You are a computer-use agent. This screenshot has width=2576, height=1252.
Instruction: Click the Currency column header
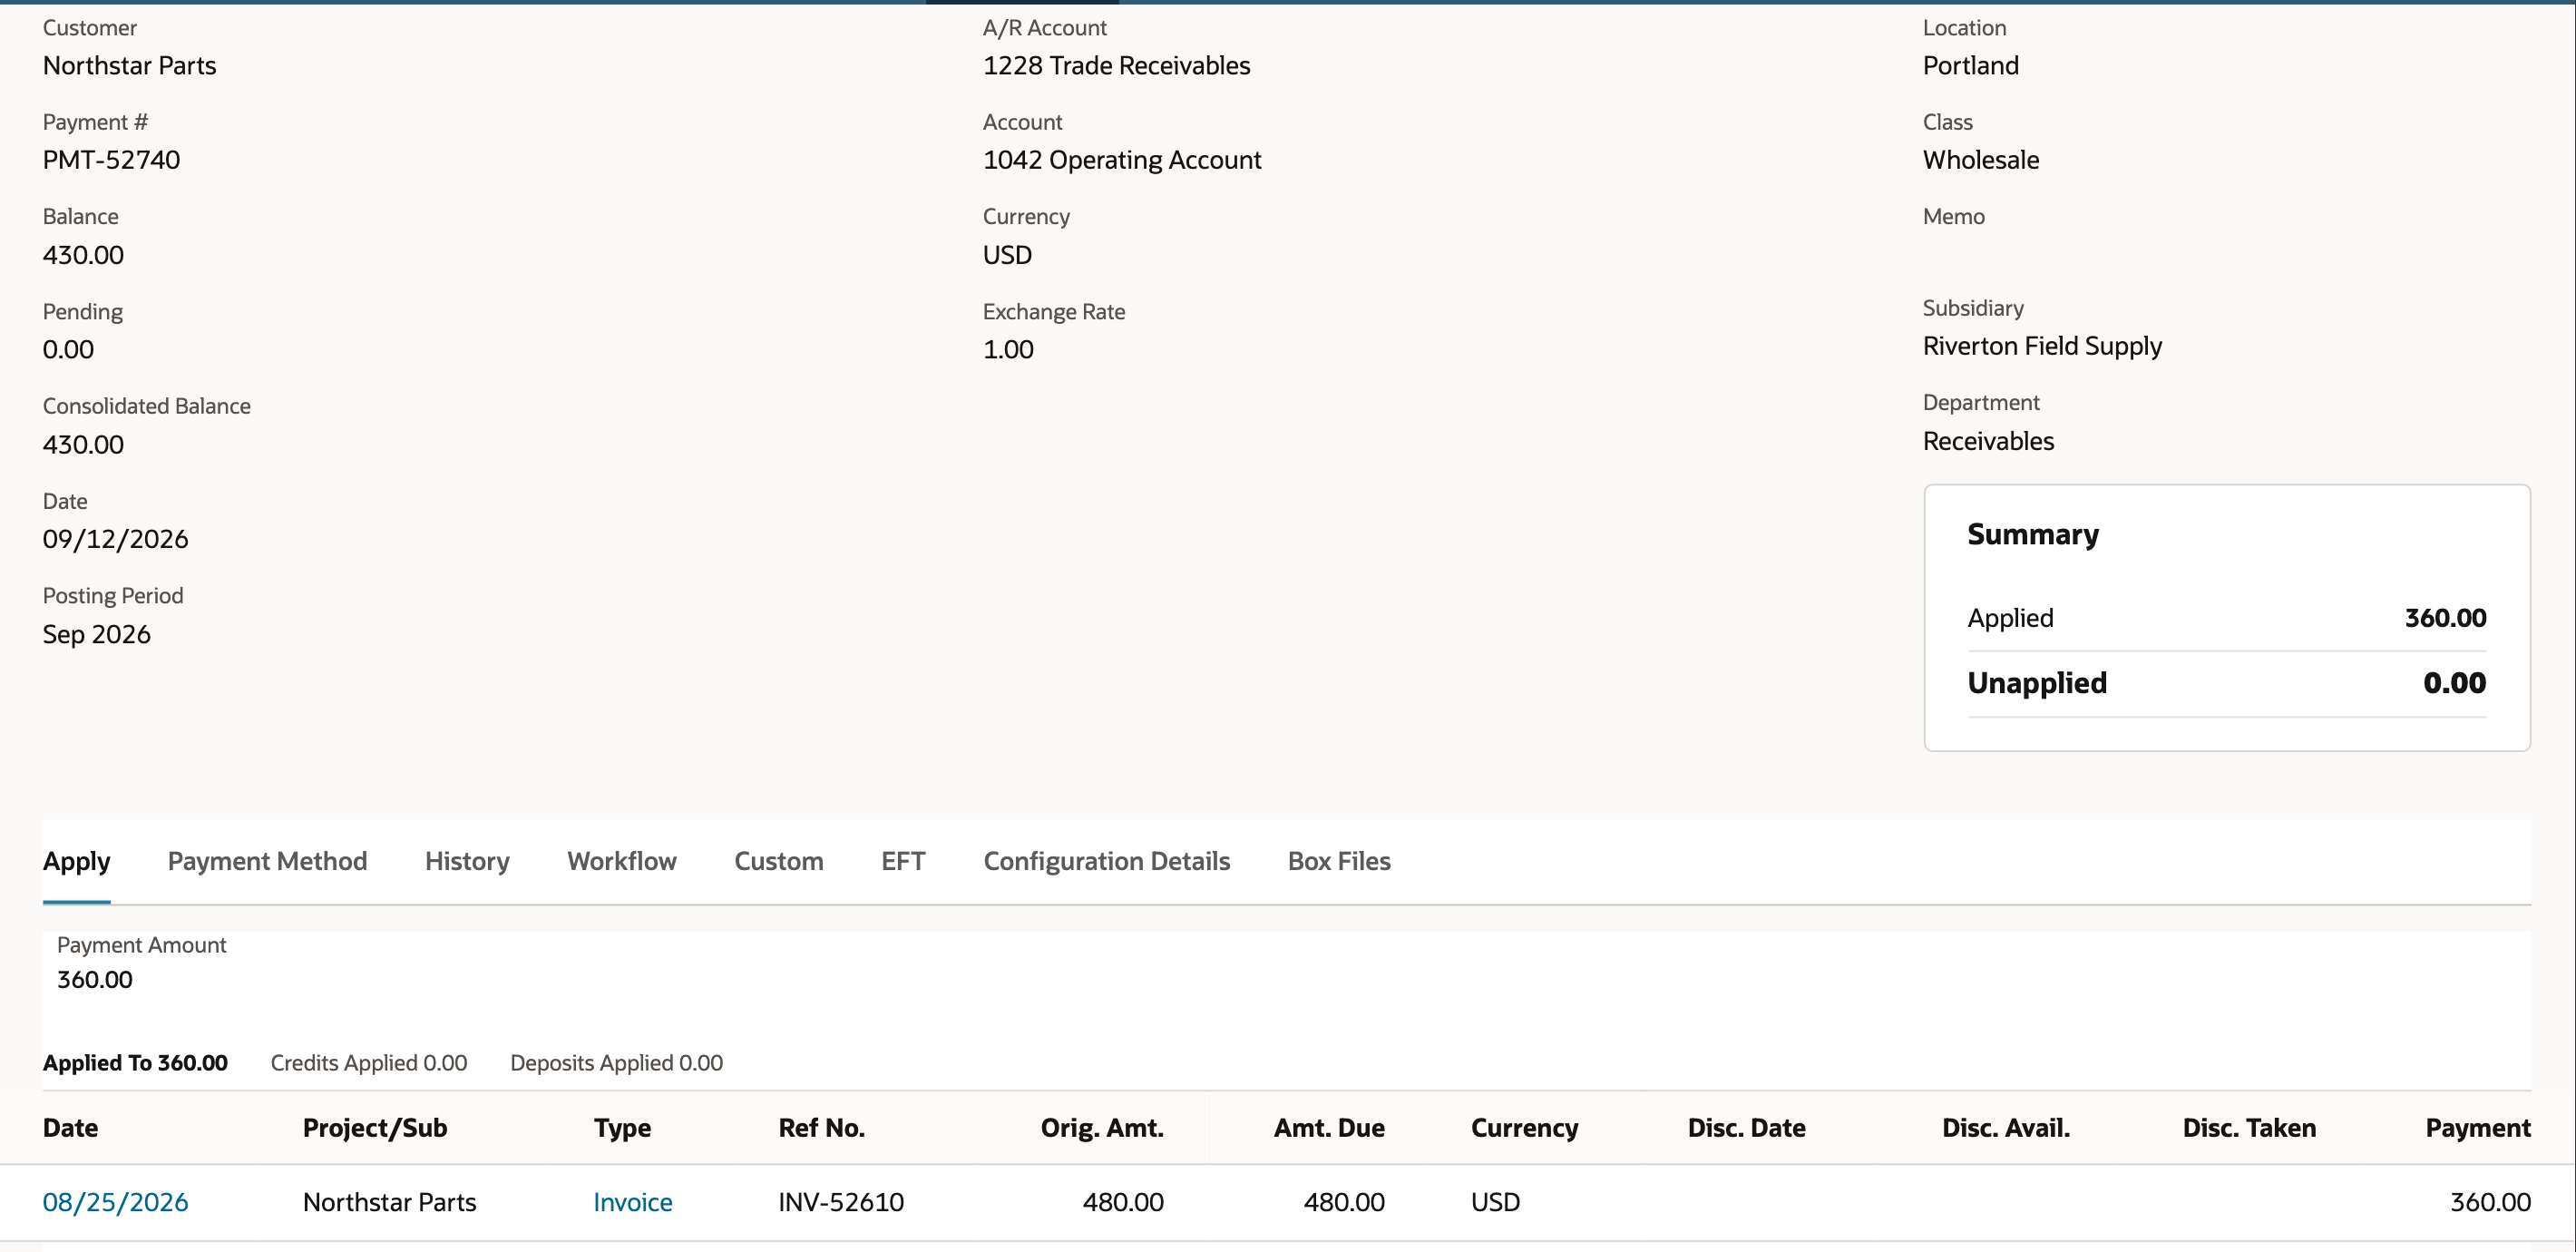[x=1524, y=1128]
